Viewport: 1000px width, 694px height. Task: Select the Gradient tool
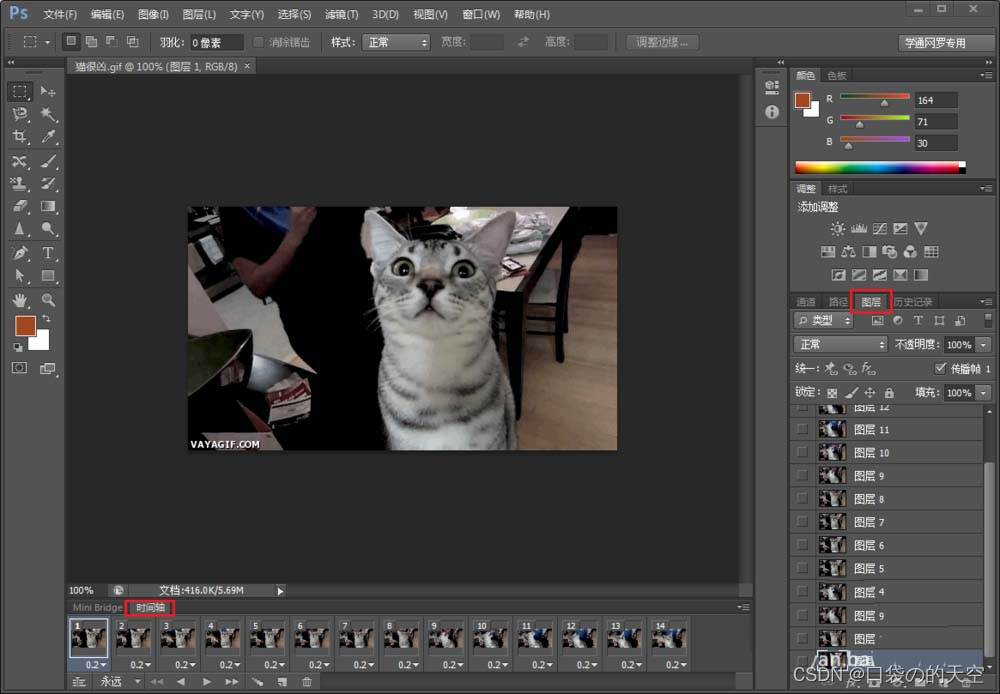coord(48,206)
